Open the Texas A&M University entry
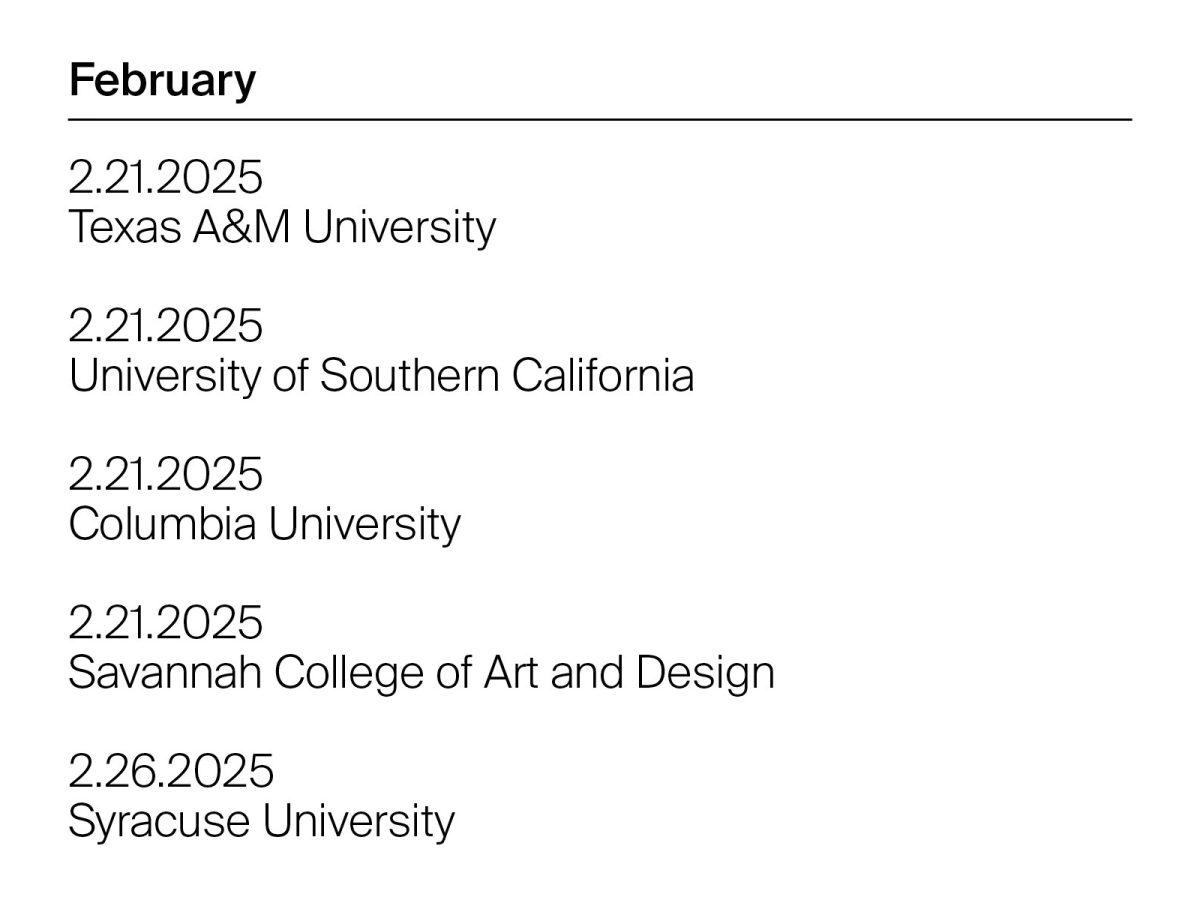 [281, 227]
